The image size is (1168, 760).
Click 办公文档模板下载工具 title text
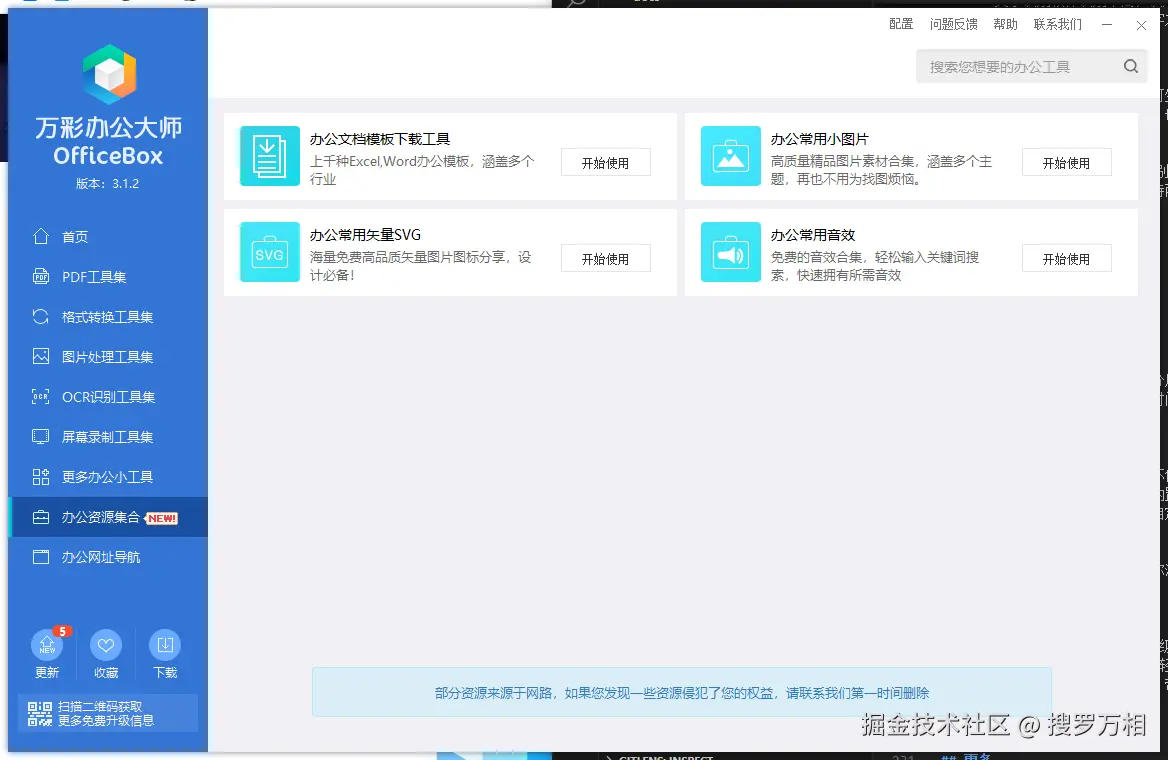click(x=380, y=139)
